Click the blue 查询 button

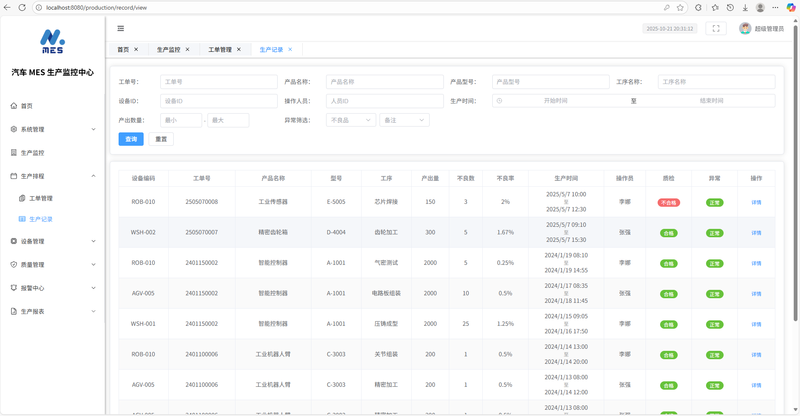coord(131,139)
